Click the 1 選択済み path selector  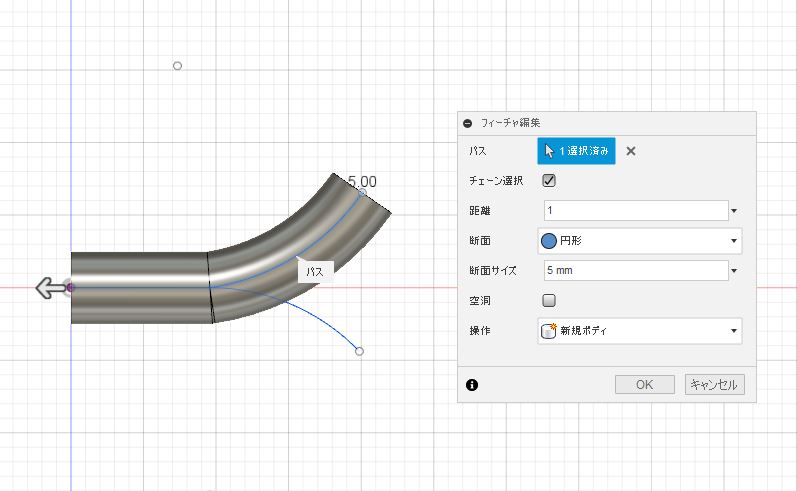coord(576,151)
